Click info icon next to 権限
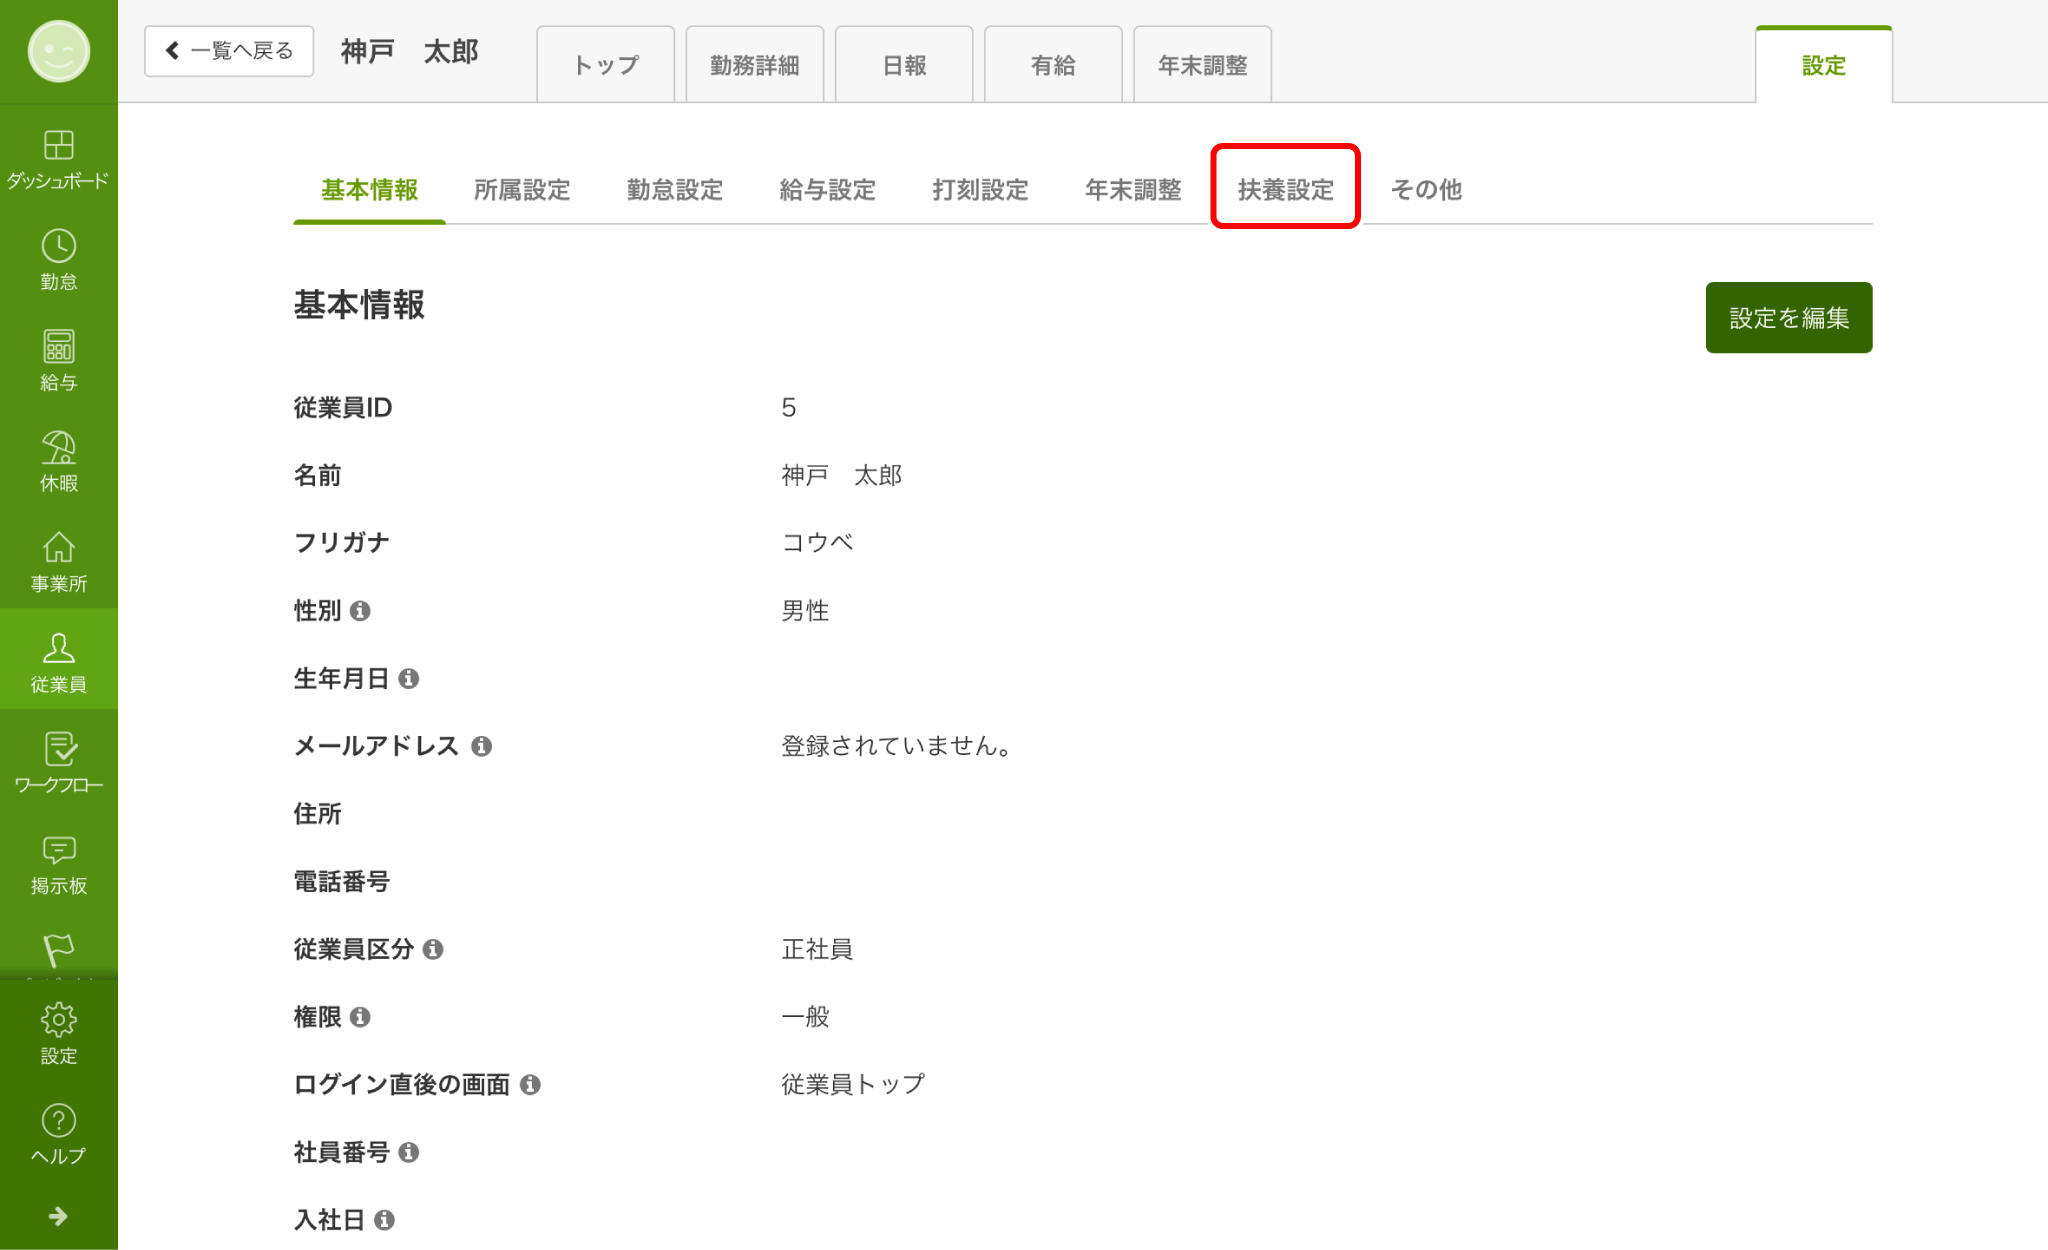Viewport: 2048px width, 1250px height. [x=360, y=1017]
